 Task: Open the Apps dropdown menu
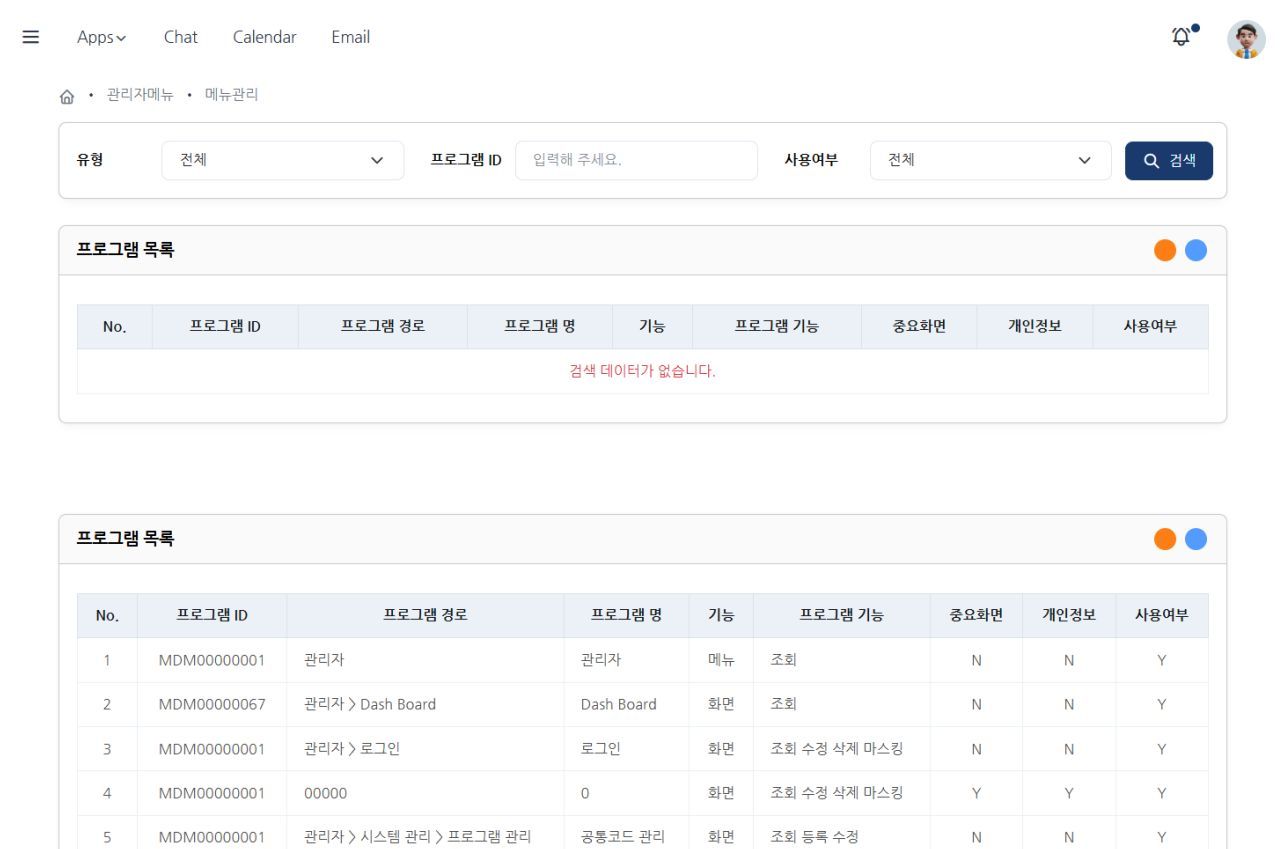[x=100, y=36]
